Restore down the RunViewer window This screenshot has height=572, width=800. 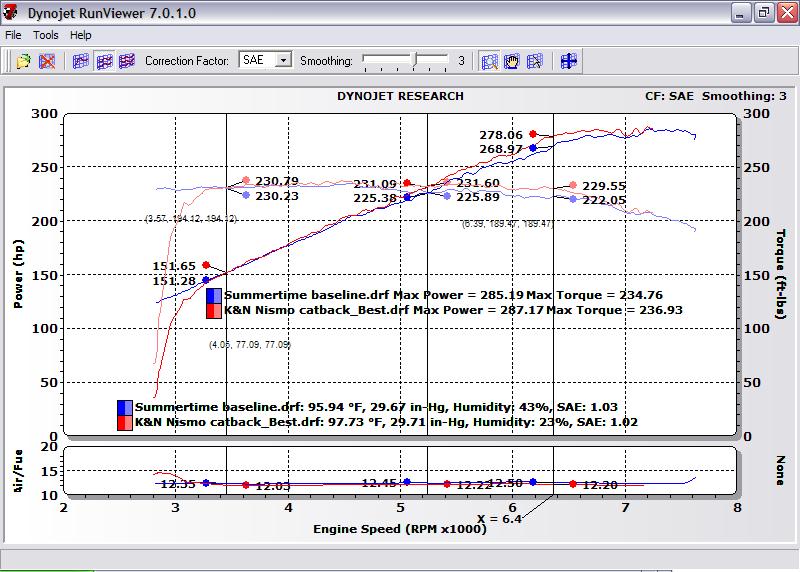coord(764,13)
